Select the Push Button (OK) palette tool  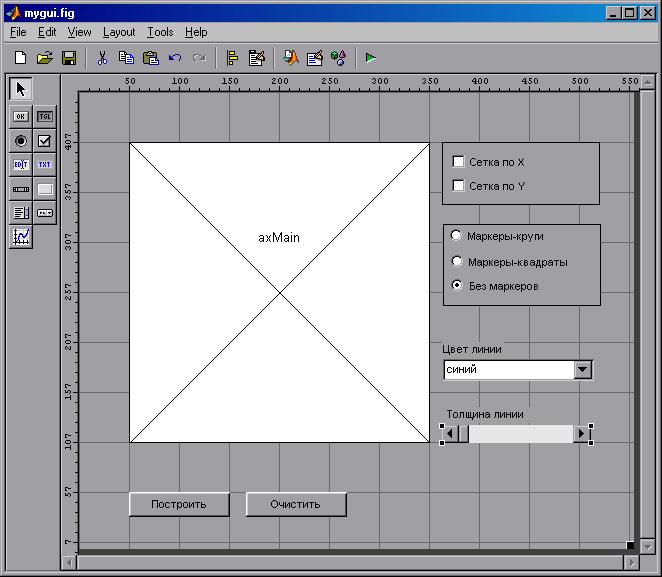tap(21, 116)
